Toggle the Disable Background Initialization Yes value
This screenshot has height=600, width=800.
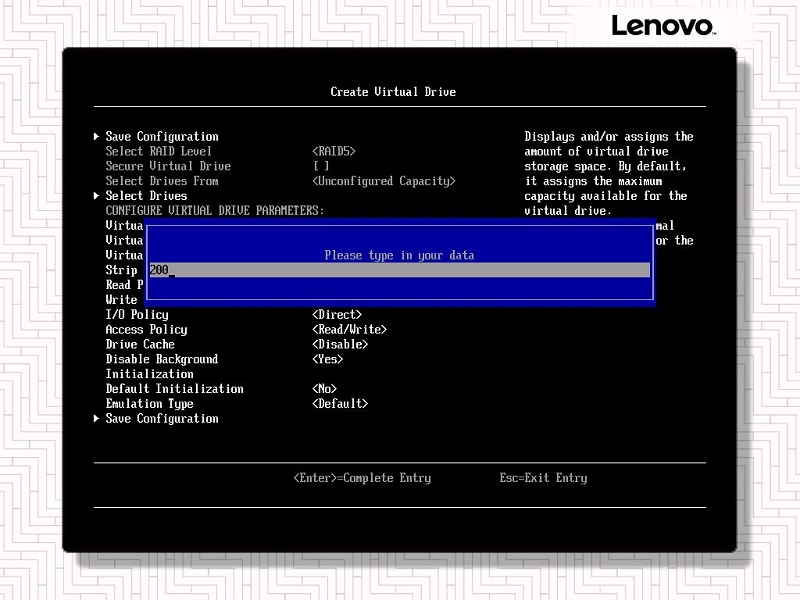[x=327, y=359]
